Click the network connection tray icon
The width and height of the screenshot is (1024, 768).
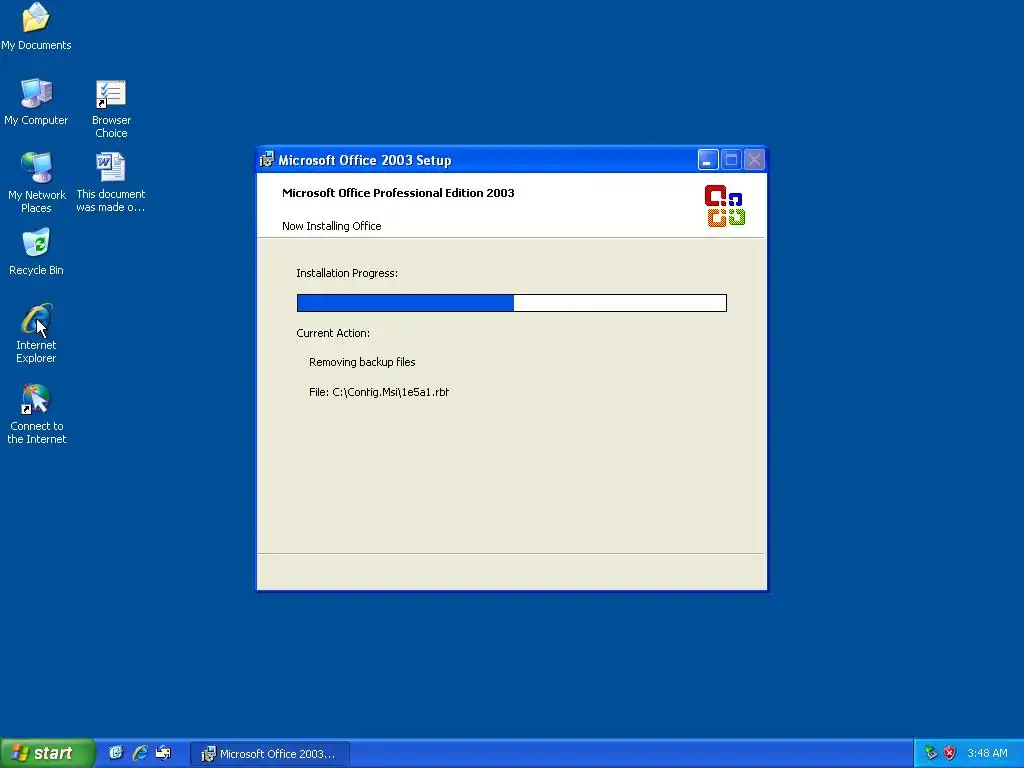pyautogui.click(x=931, y=753)
